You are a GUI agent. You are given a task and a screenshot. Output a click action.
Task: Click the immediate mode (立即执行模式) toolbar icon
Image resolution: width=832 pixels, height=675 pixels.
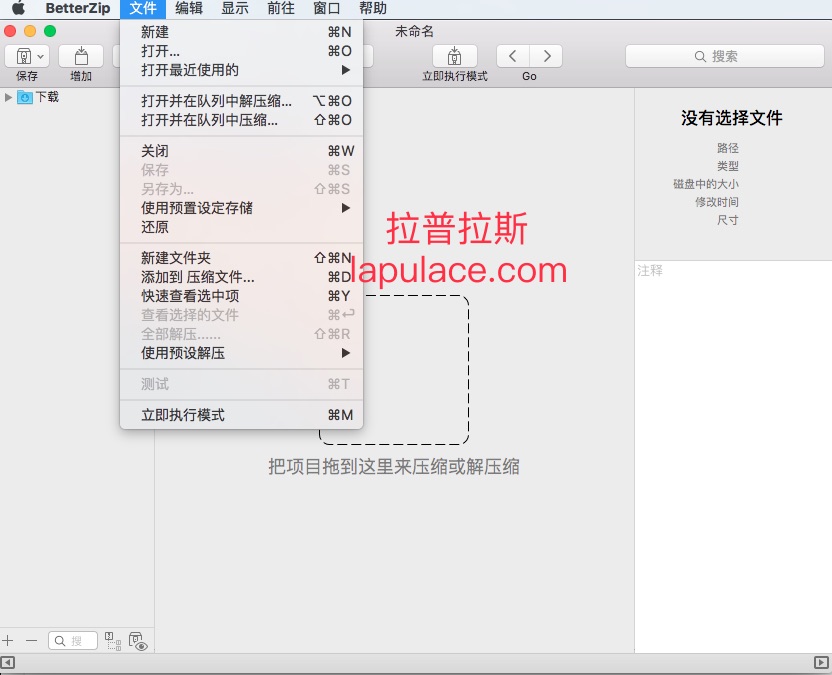coord(455,56)
